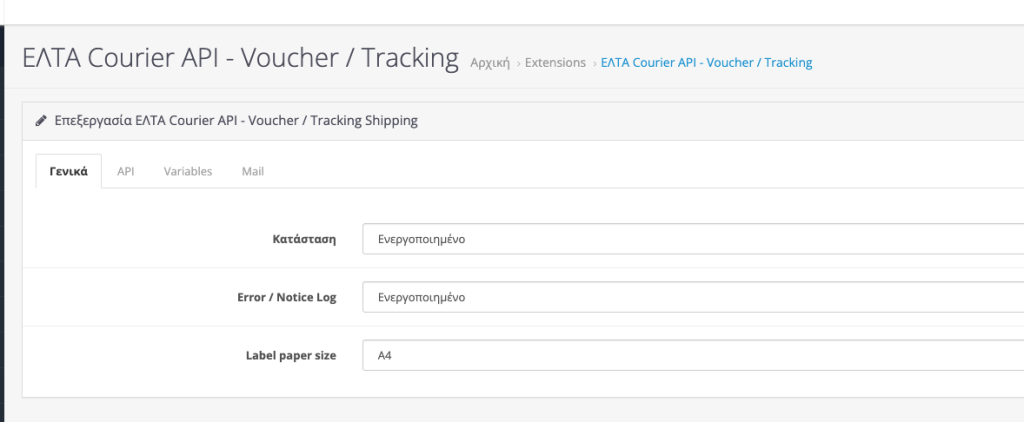Select the Γενικά tab
This screenshot has height=422, width=1024.
(69, 171)
